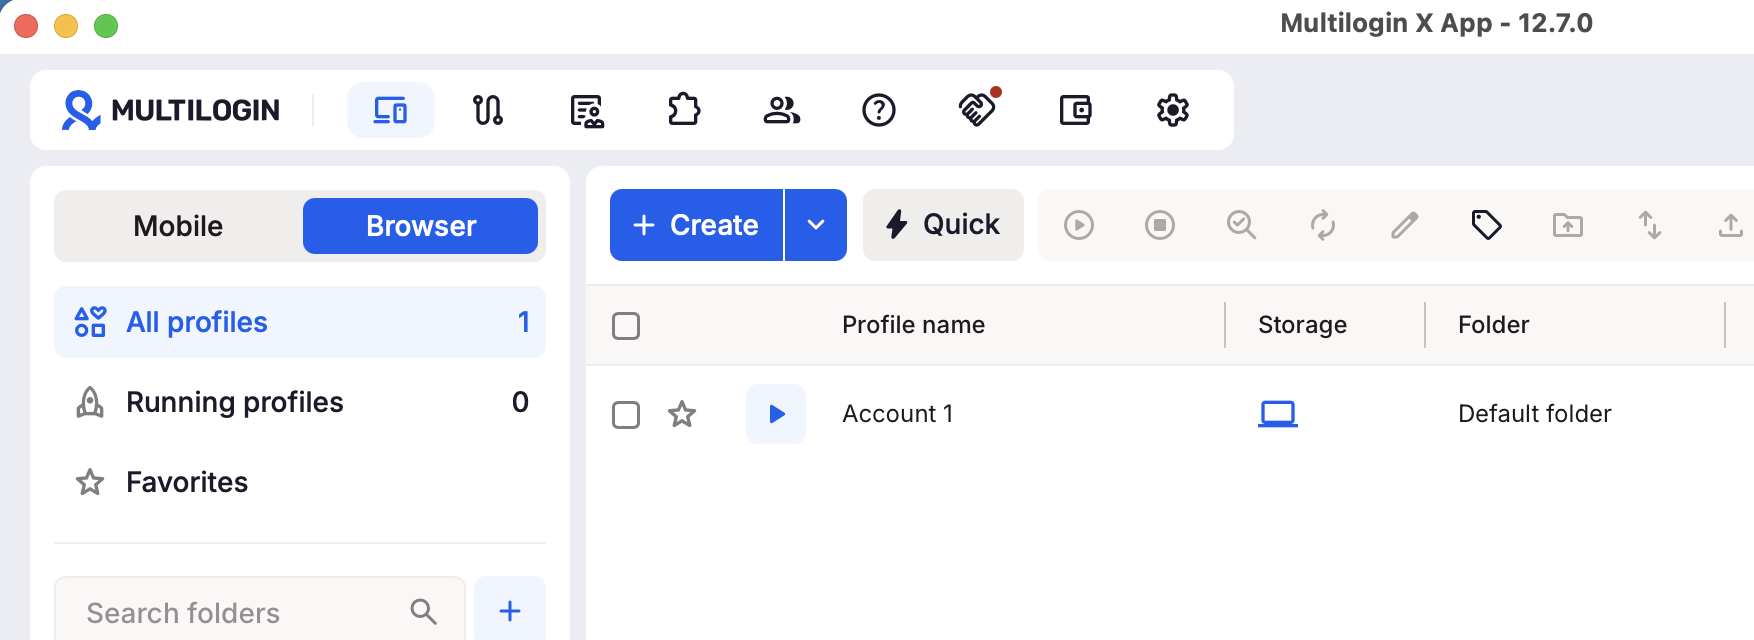Click the export upload toolbar icon
This screenshot has width=1754, height=640.
point(1731,225)
